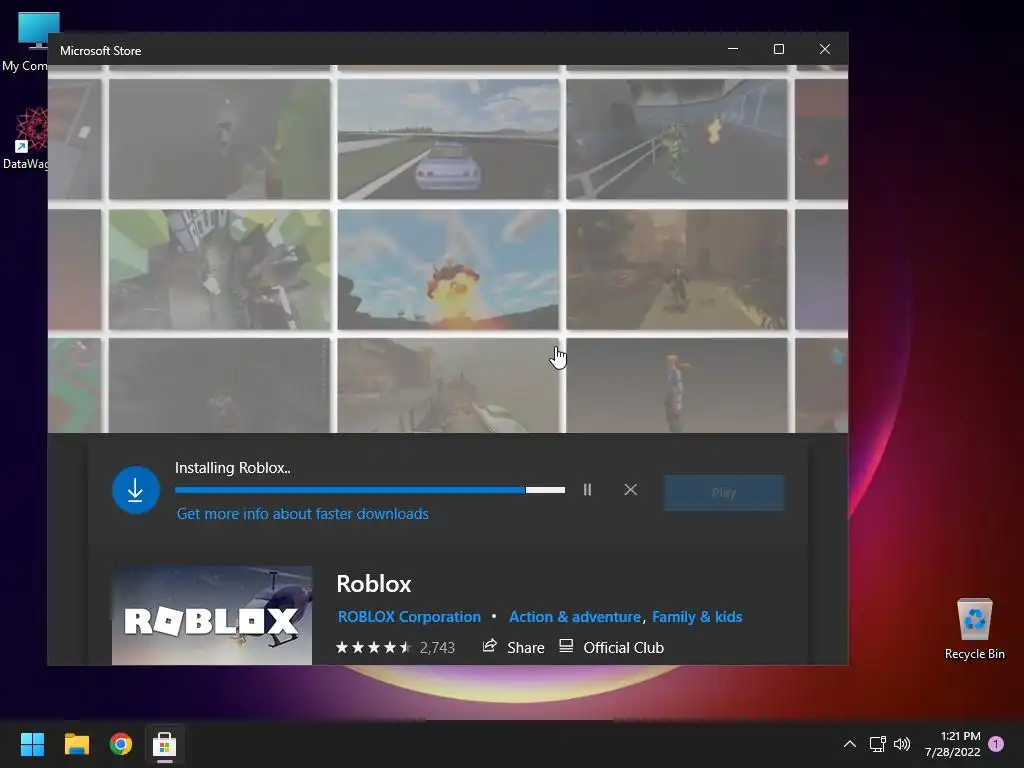The height and width of the screenshot is (768, 1024).
Task: Open the Windows Start menu
Action: click(x=32, y=744)
